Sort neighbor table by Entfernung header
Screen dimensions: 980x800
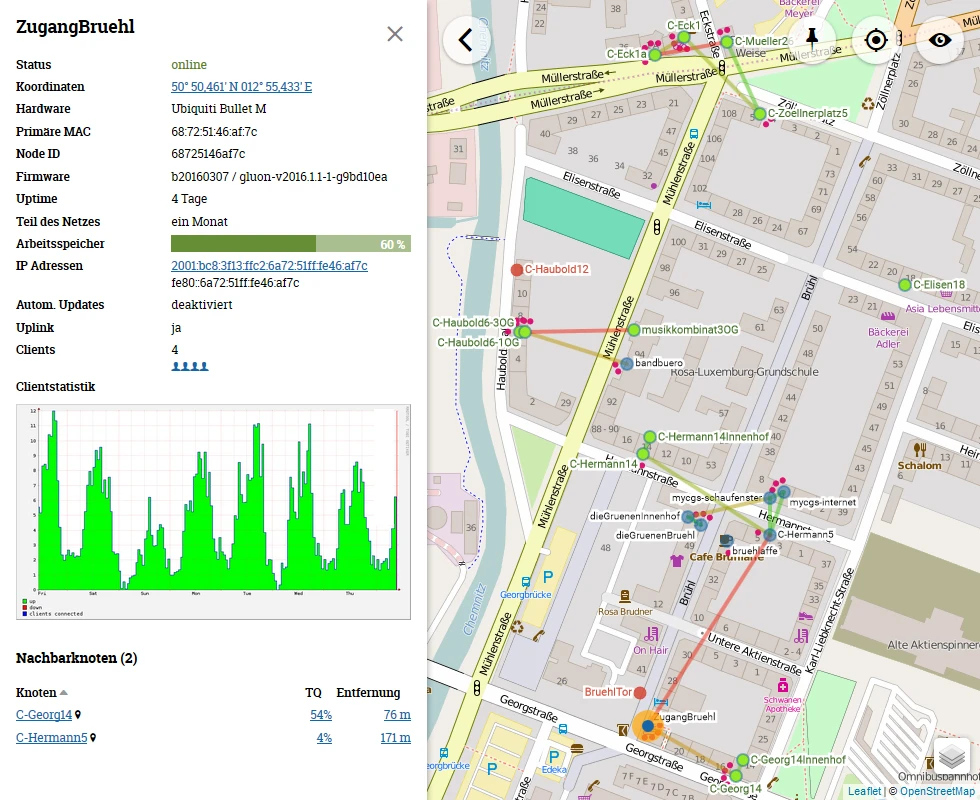tap(368, 692)
